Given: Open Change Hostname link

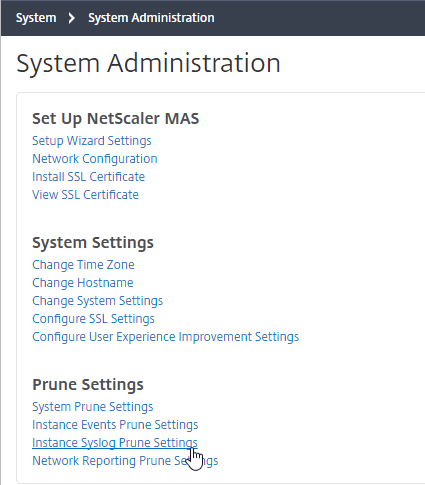Looking at the screenshot, I should click(x=83, y=283).
